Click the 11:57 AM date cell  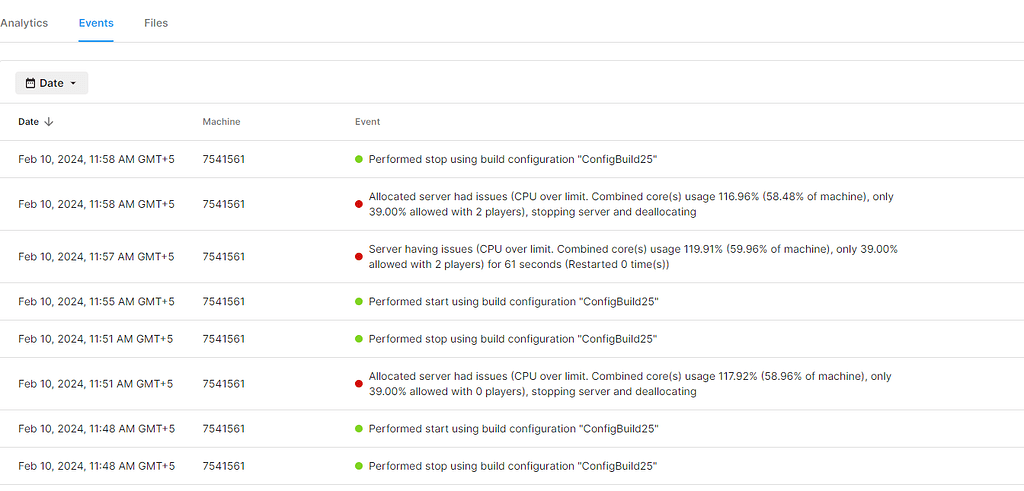(96, 257)
